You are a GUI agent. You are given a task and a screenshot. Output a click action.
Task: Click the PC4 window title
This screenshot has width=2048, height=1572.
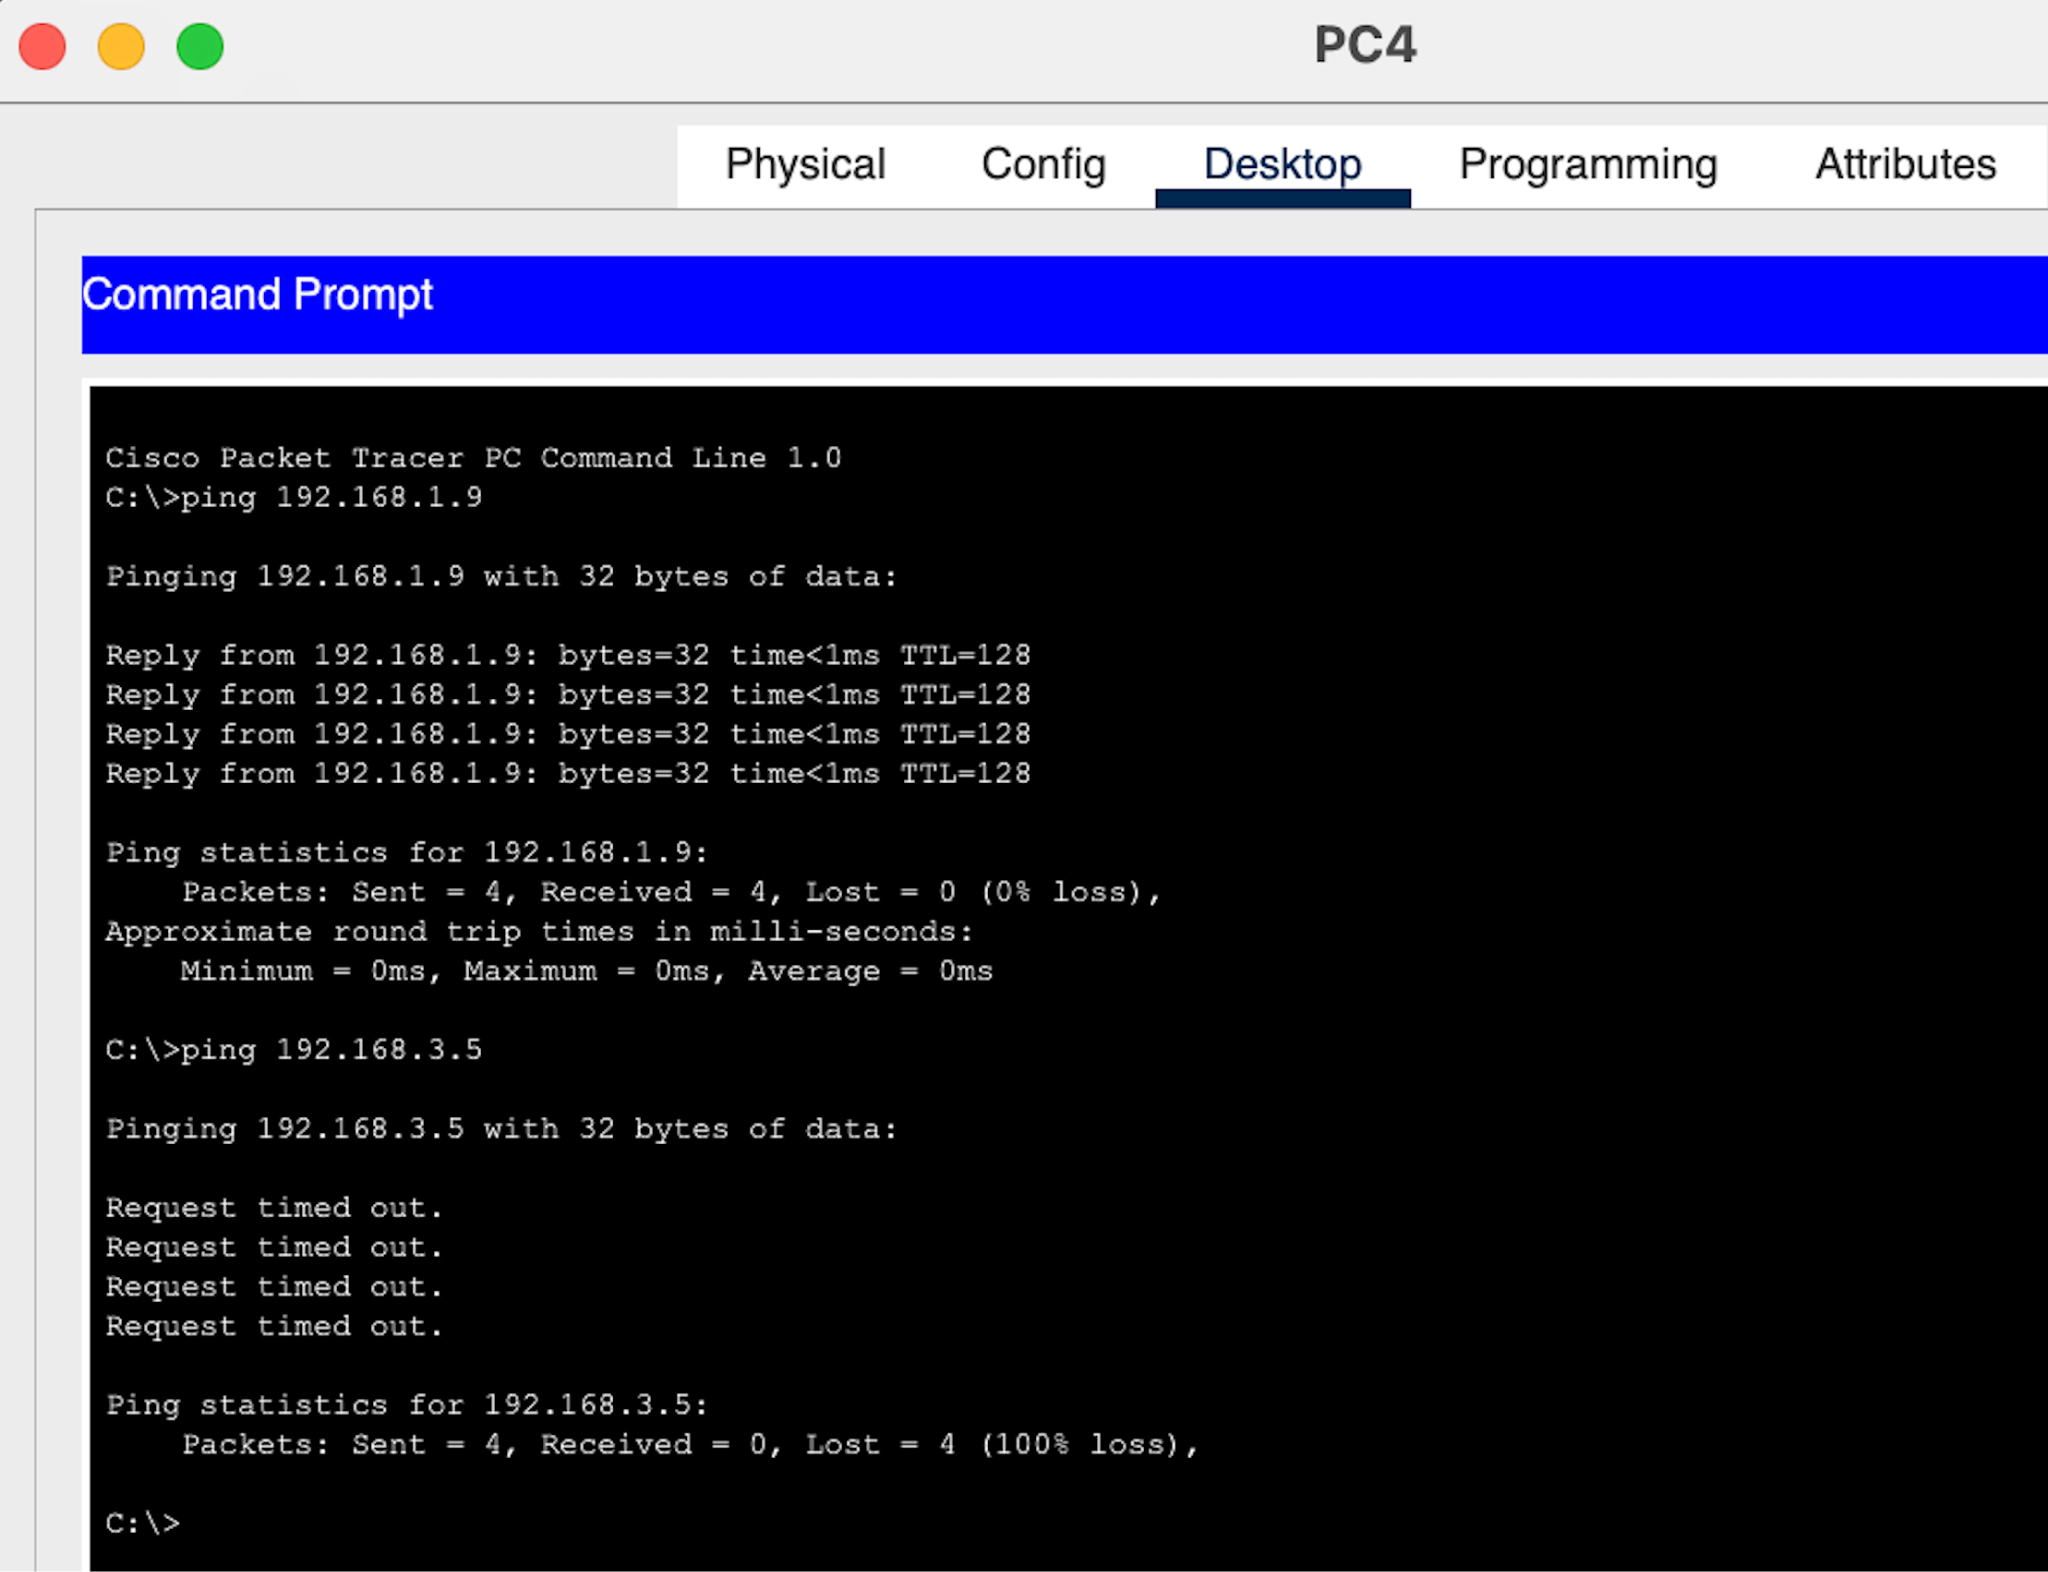click(1365, 45)
